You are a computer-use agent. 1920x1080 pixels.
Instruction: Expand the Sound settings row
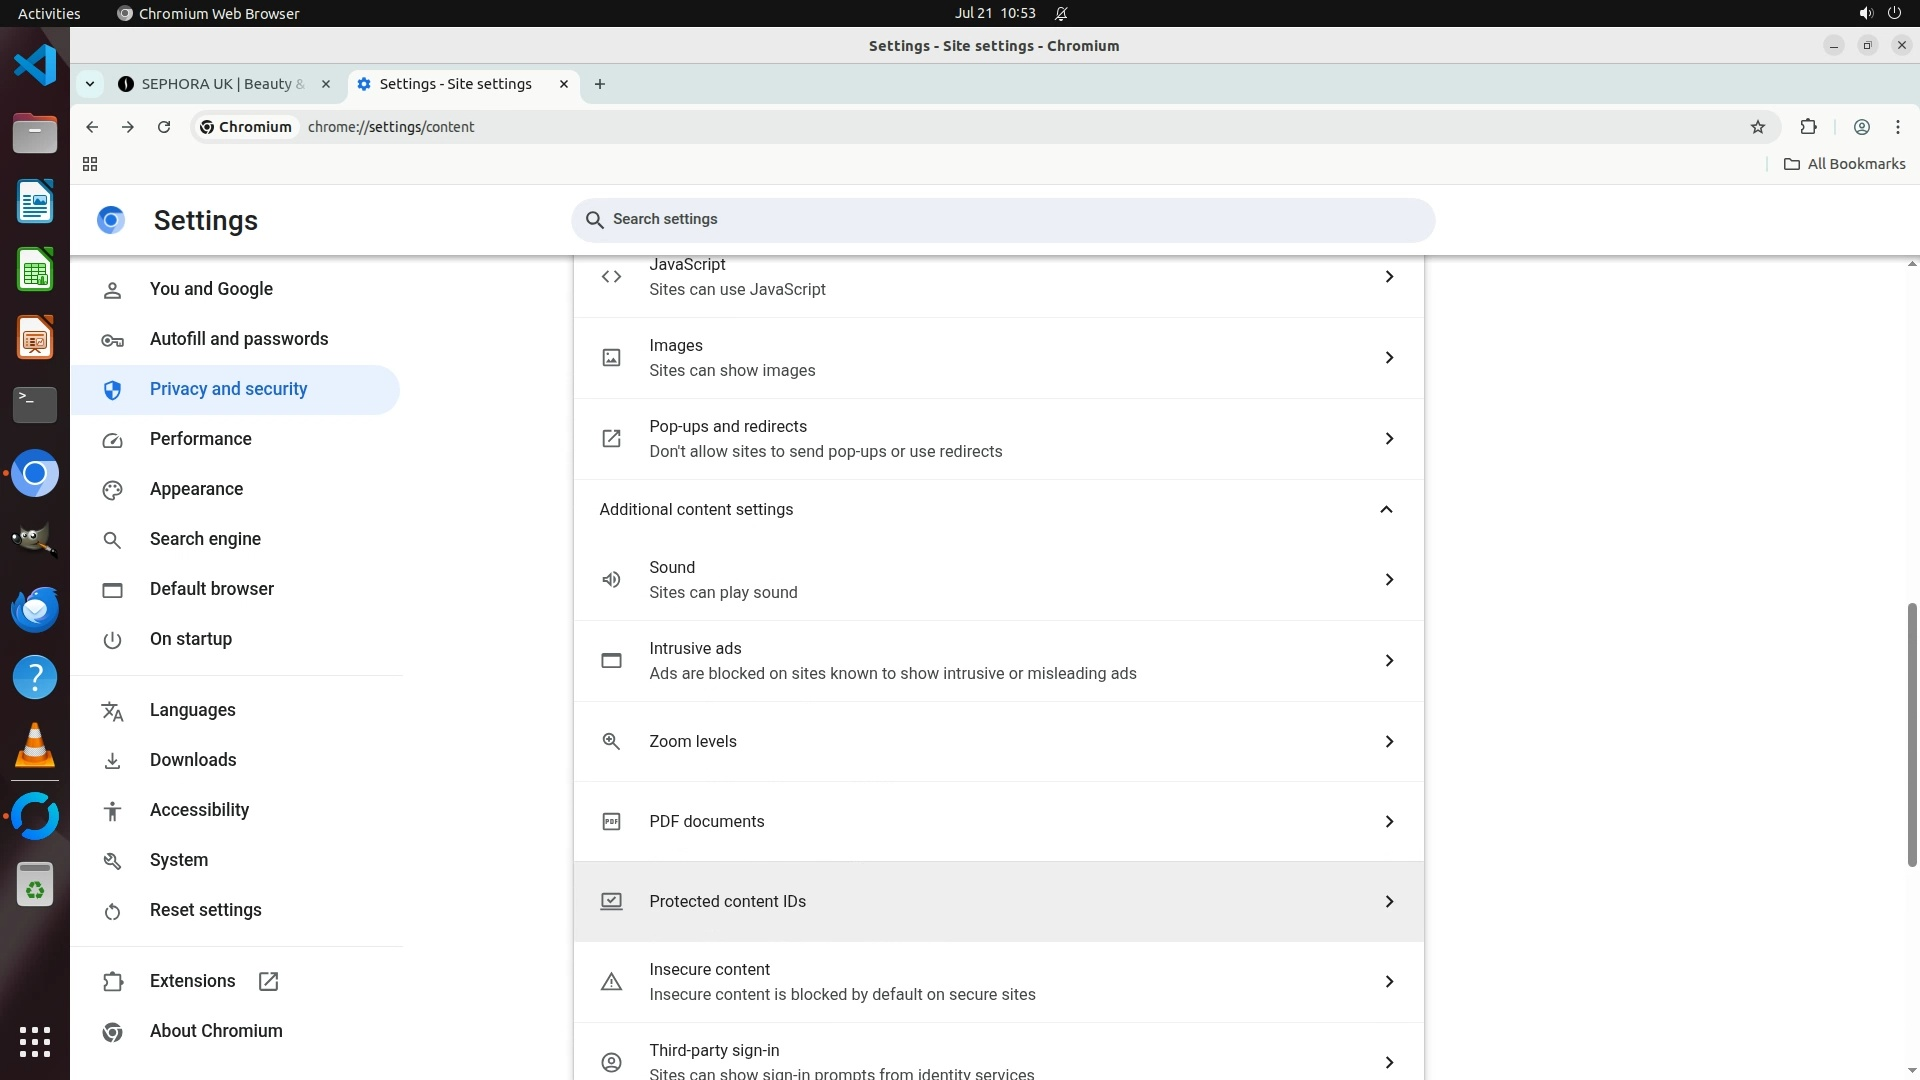point(1388,580)
